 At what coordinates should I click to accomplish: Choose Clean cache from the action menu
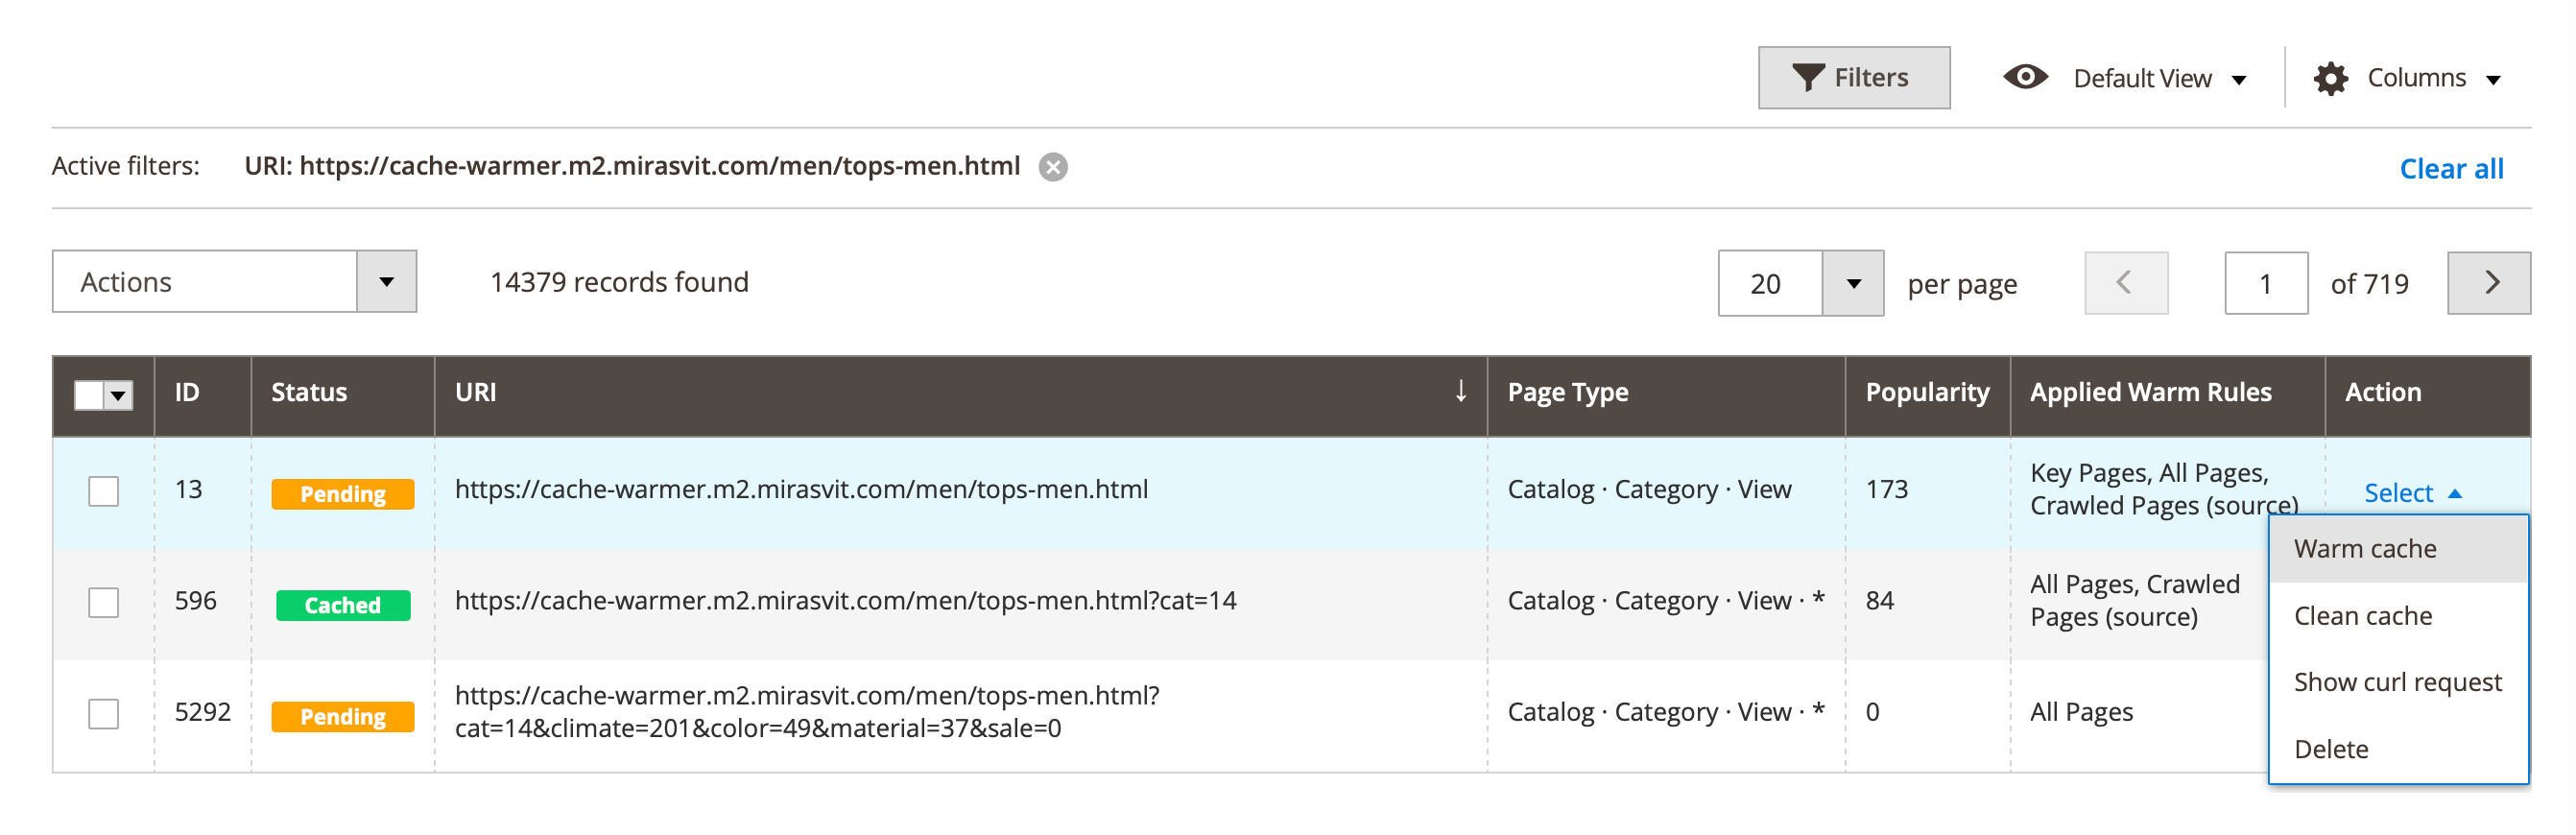[x=2397, y=616]
